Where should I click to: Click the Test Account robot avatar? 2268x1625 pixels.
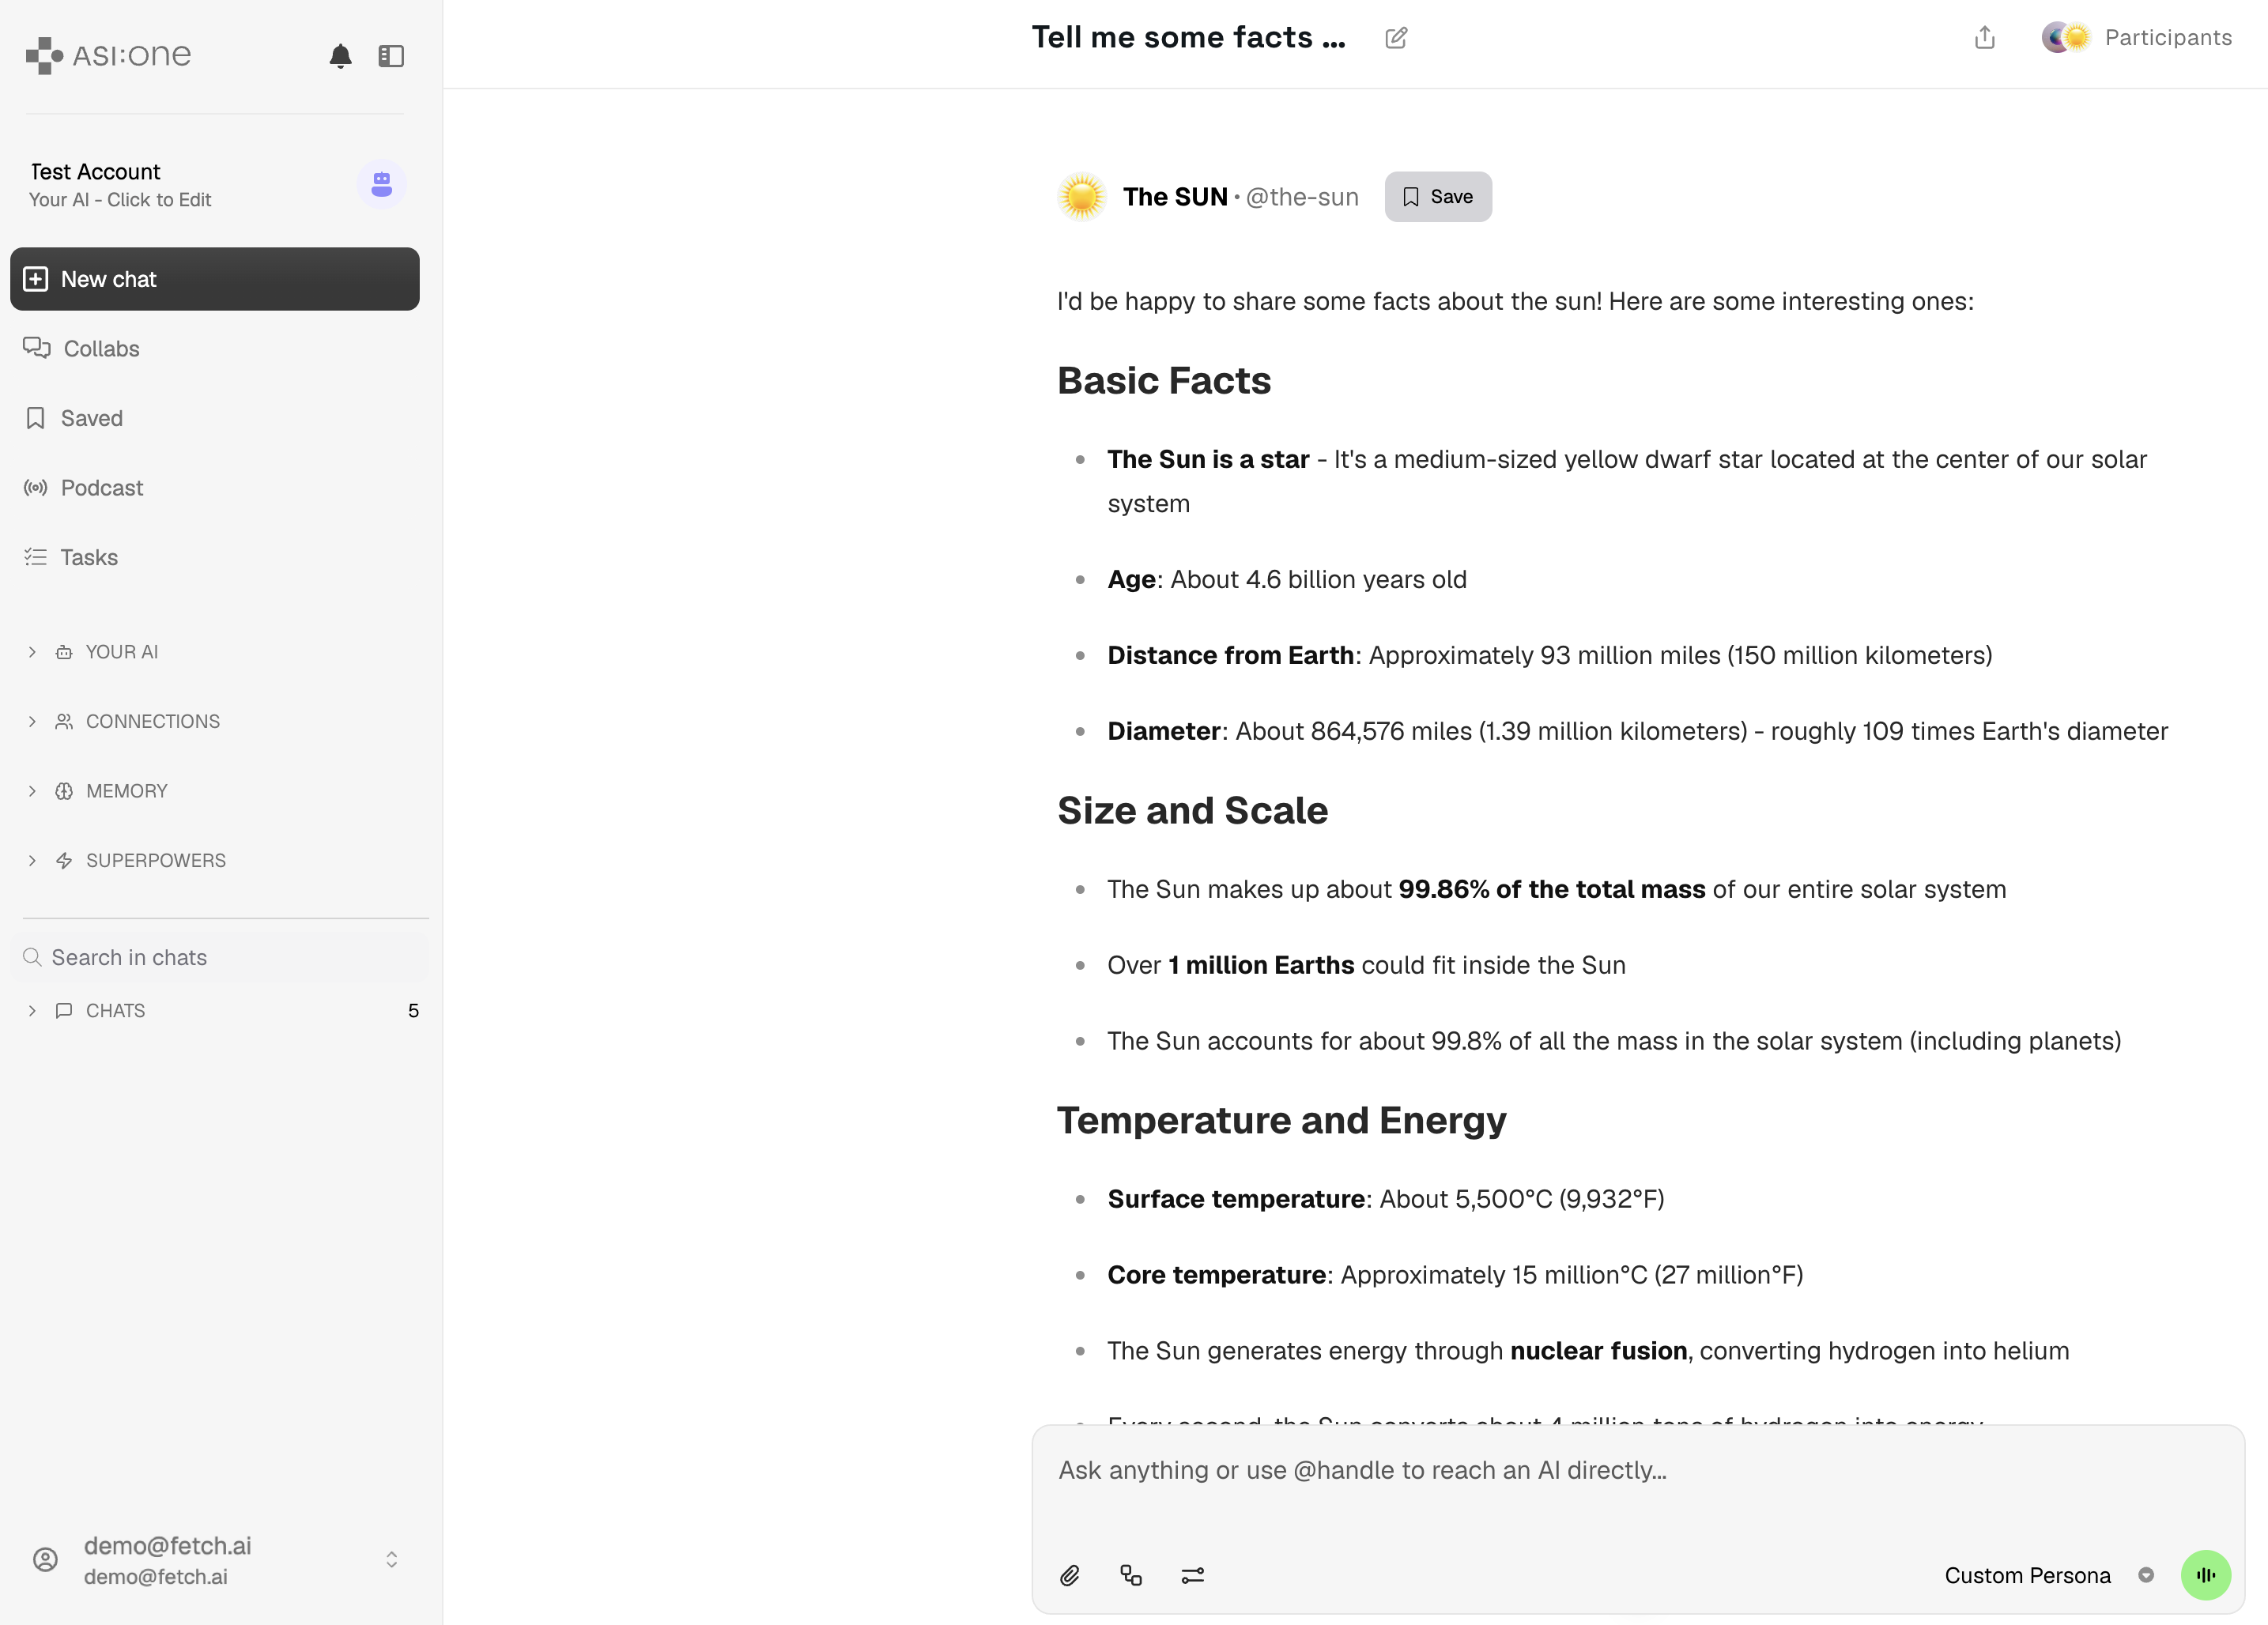(x=381, y=185)
